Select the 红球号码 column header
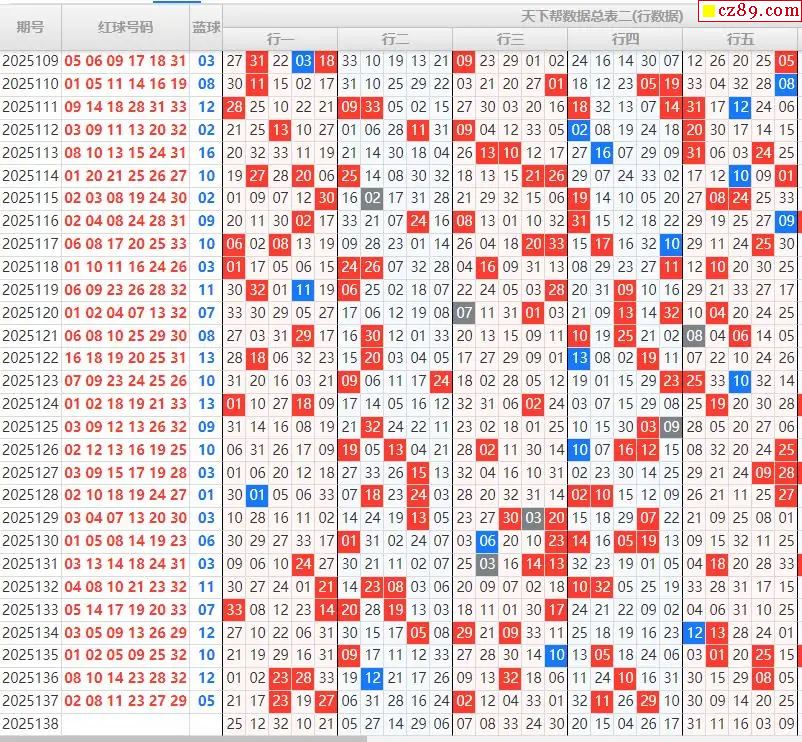802x742 pixels. point(125,27)
